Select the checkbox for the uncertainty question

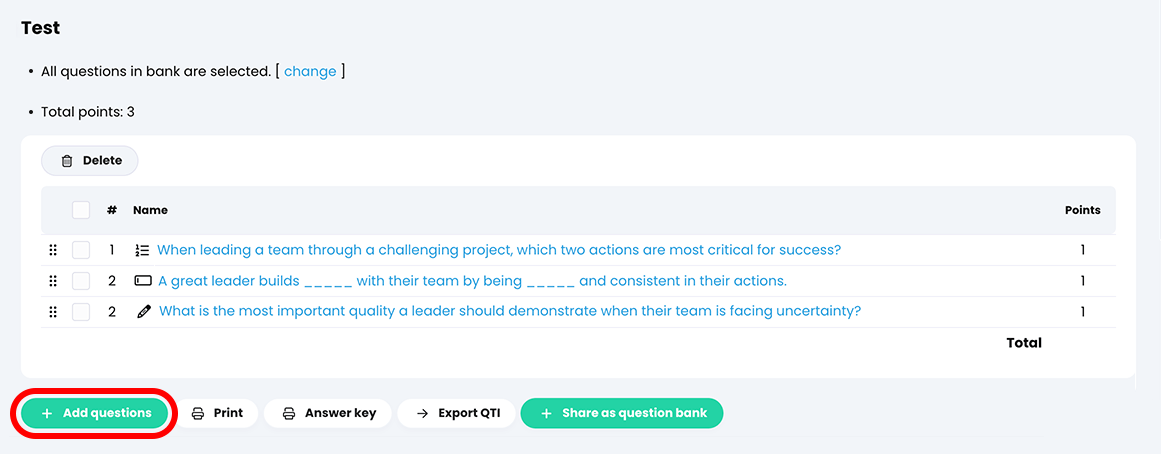(x=81, y=311)
